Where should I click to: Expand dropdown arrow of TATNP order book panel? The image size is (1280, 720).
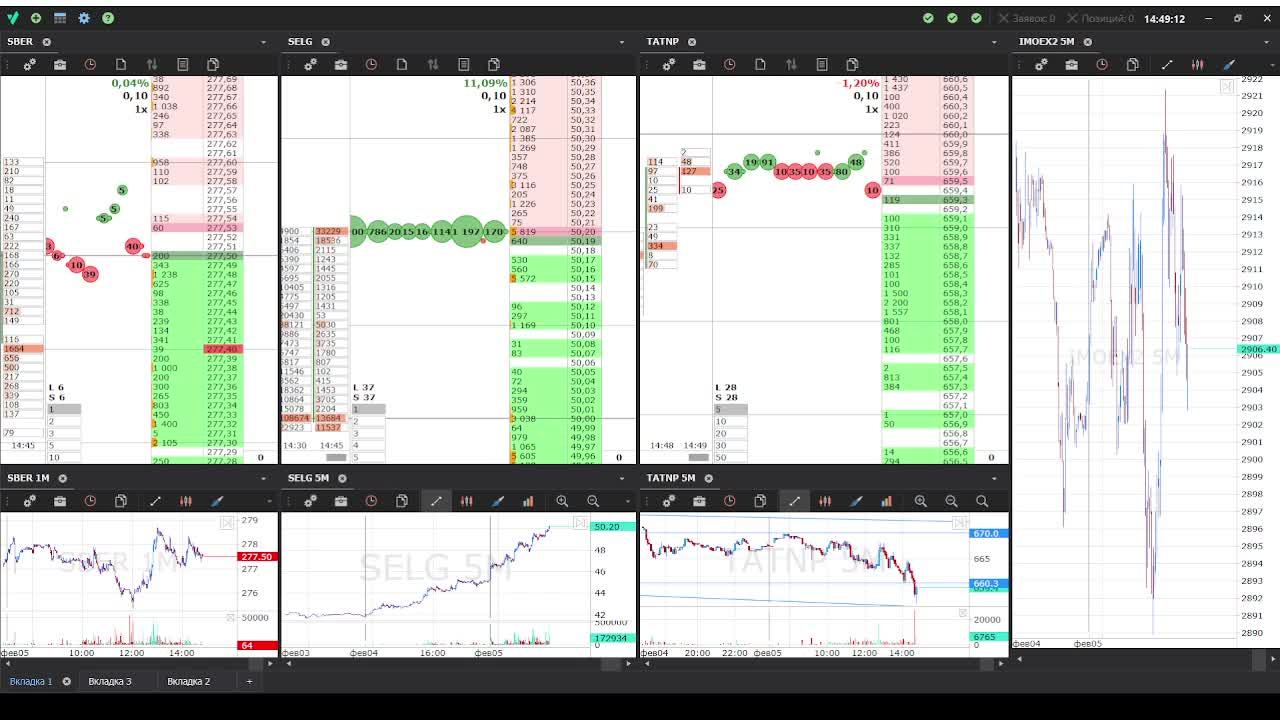994,42
